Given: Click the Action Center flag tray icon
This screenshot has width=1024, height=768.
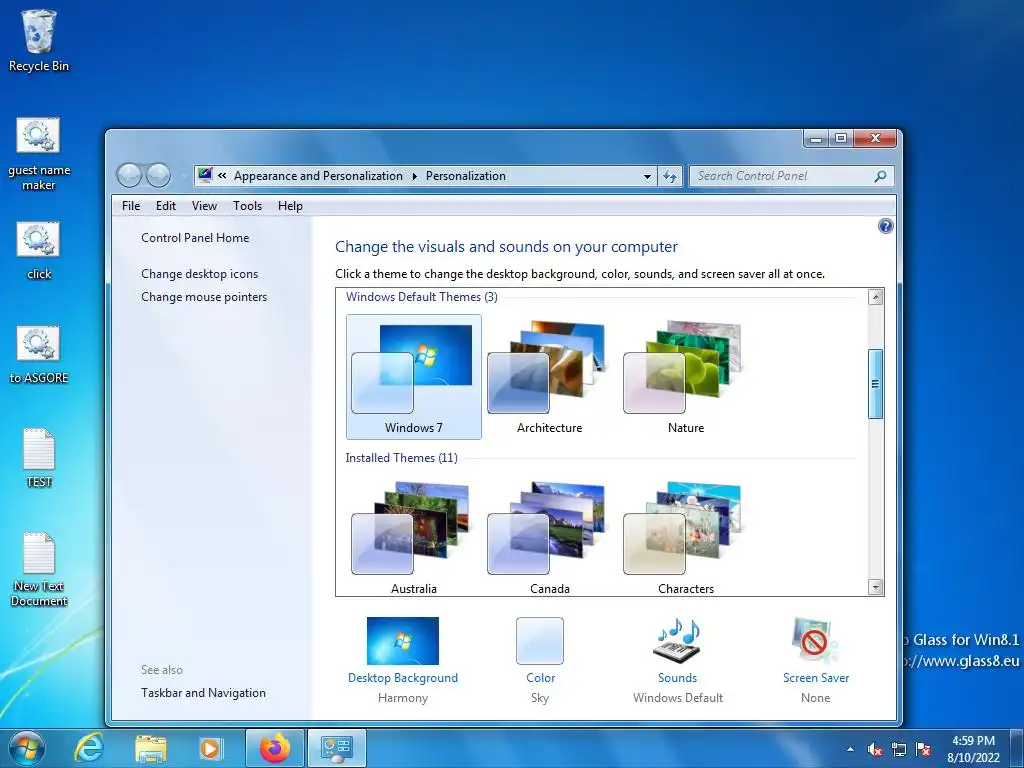Looking at the screenshot, I should click(x=923, y=750).
